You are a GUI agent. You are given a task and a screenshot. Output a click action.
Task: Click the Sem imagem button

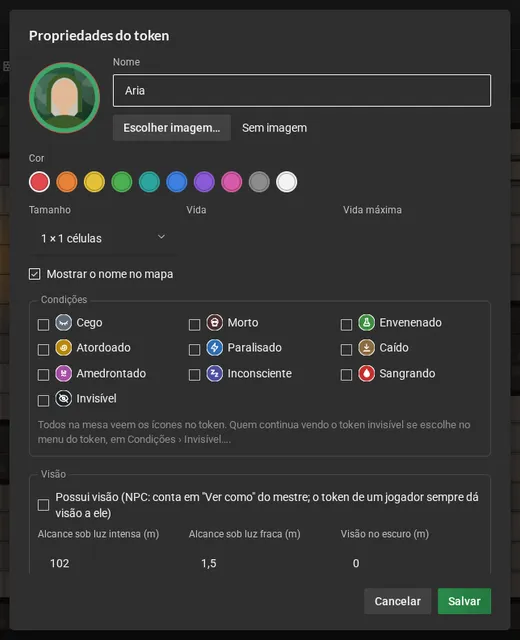(x=274, y=128)
